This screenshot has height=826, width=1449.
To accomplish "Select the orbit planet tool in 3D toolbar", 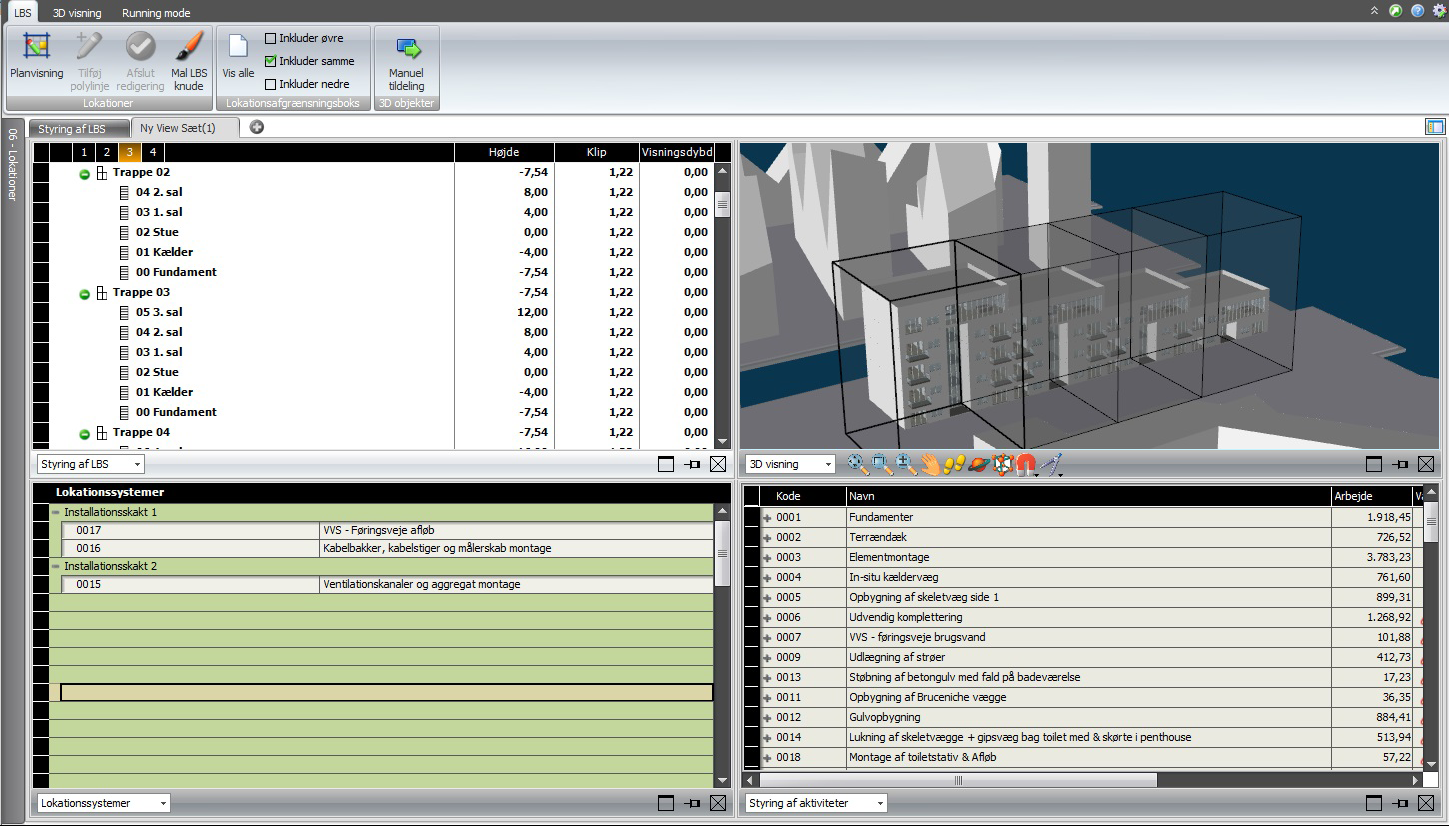I will [977, 463].
